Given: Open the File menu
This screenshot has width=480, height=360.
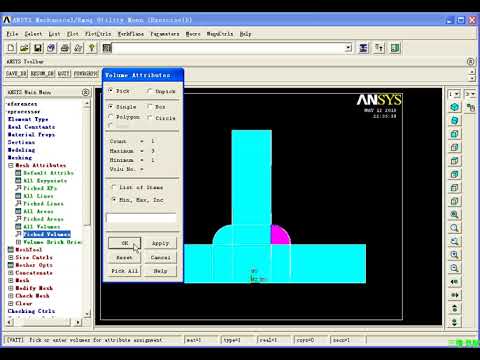Looking at the screenshot, I should click(x=12, y=34).
